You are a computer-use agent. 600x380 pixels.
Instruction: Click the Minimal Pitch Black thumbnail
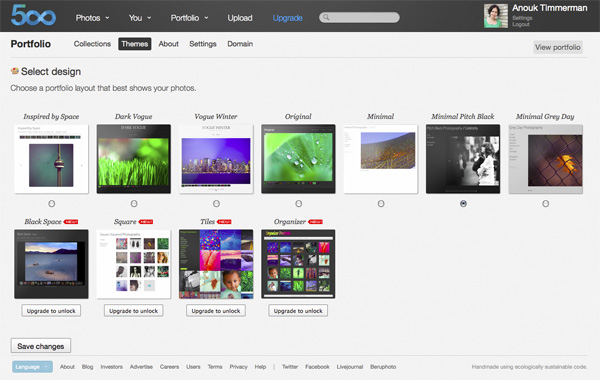463,159
